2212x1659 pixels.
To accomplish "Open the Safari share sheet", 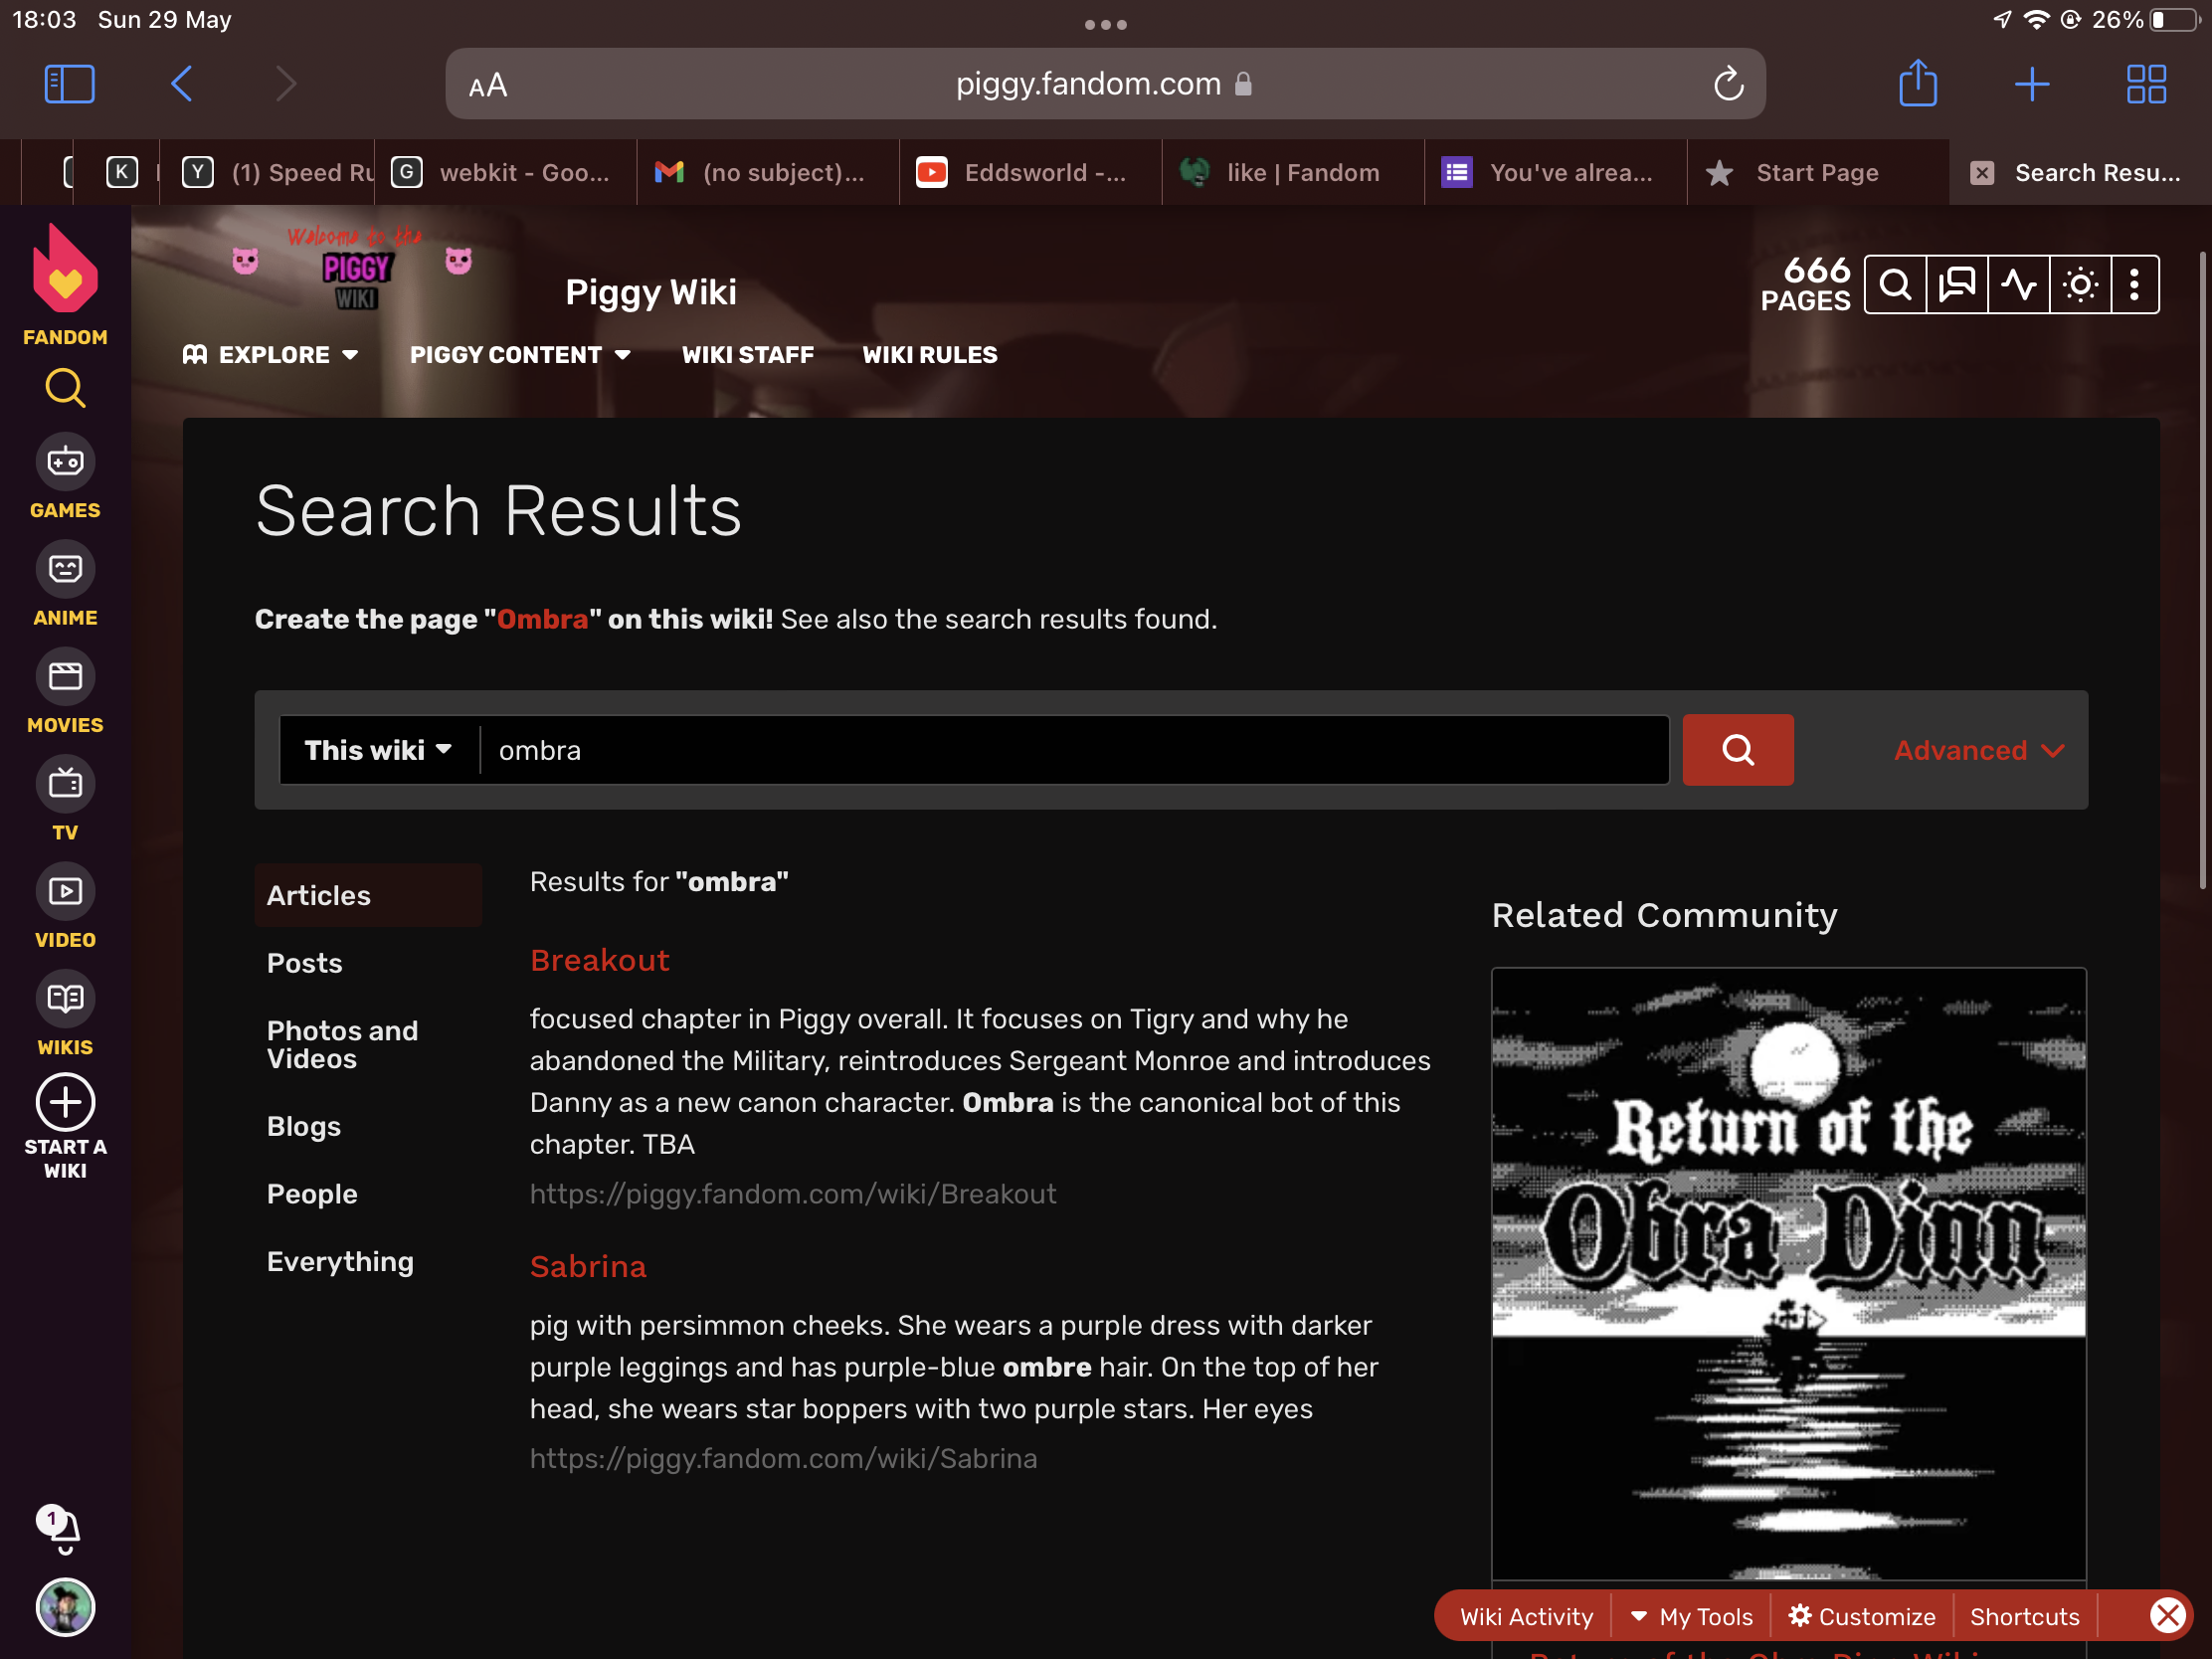I will tap(1917, 82).
